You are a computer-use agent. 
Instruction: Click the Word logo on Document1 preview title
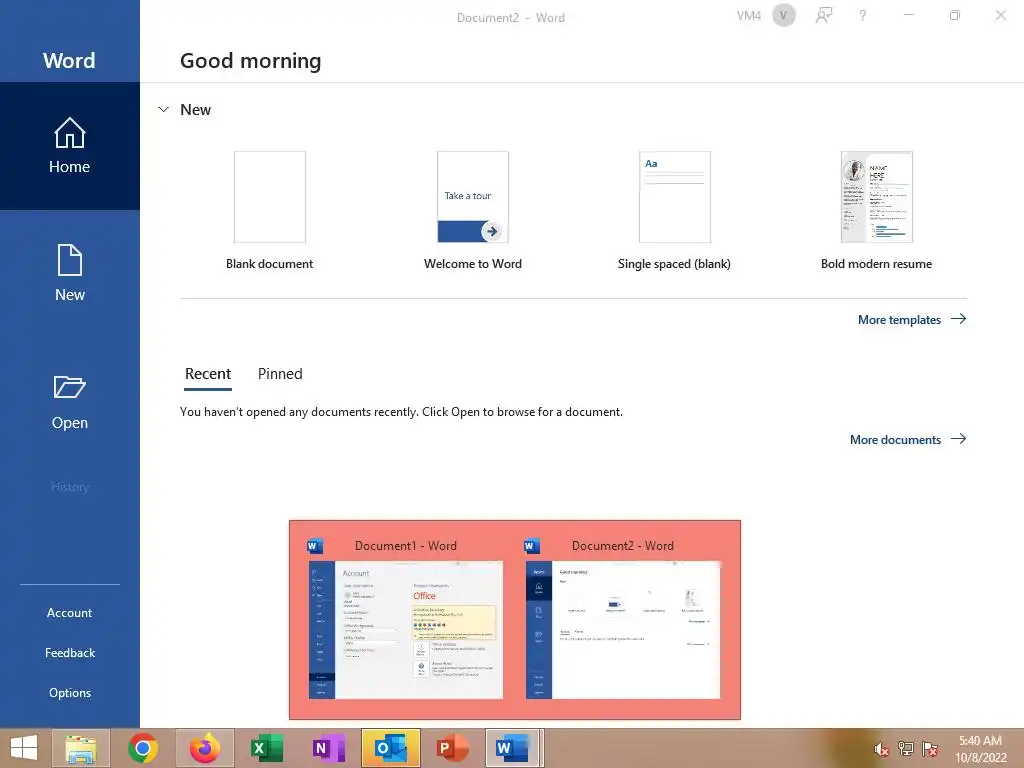[315, 546]
